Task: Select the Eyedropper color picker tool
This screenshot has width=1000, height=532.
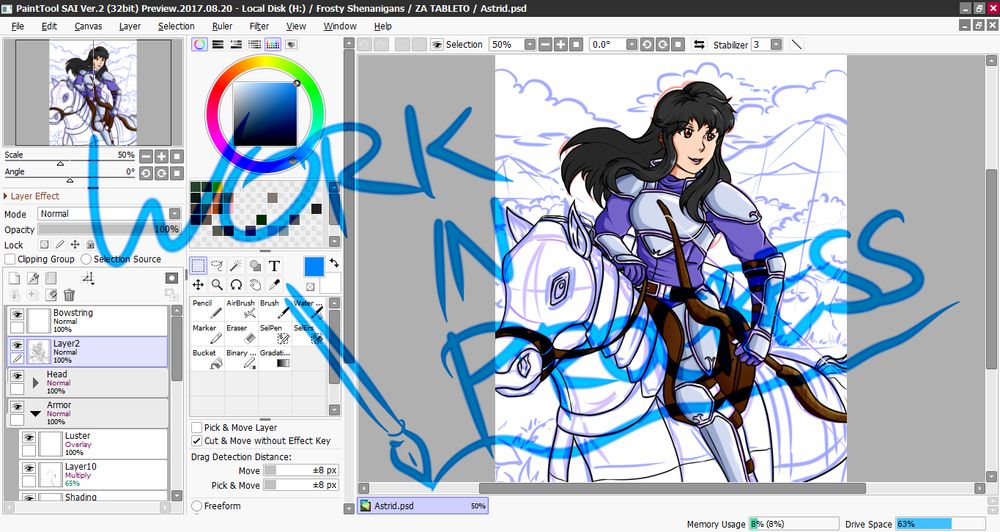Action: pyautogui.click(x=274, y=284)
